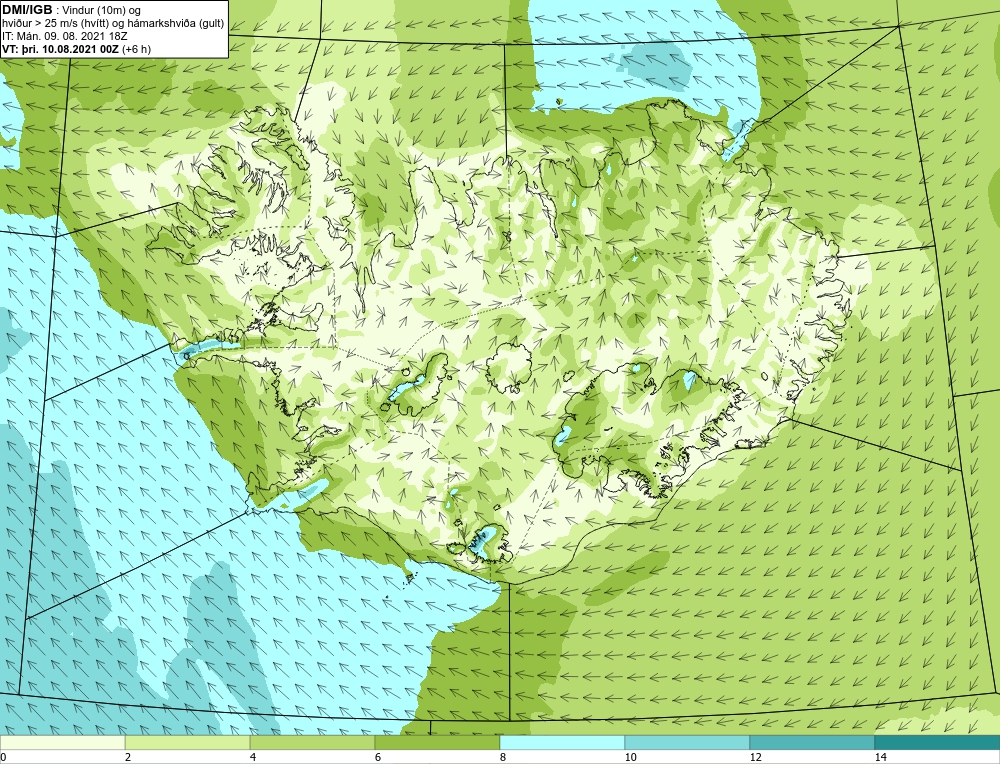Select the 0–2 m/s pale color swatch
The width and height of the screenshot is (1000, 764).
(x=62, y=742)
